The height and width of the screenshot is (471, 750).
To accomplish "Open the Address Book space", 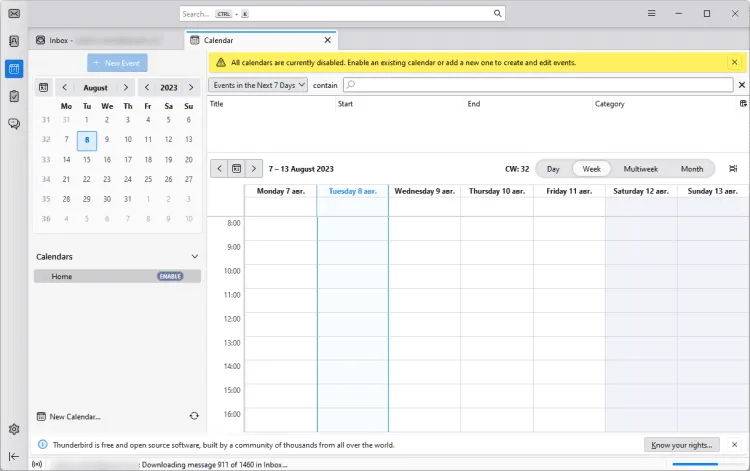I will point(14,41).
